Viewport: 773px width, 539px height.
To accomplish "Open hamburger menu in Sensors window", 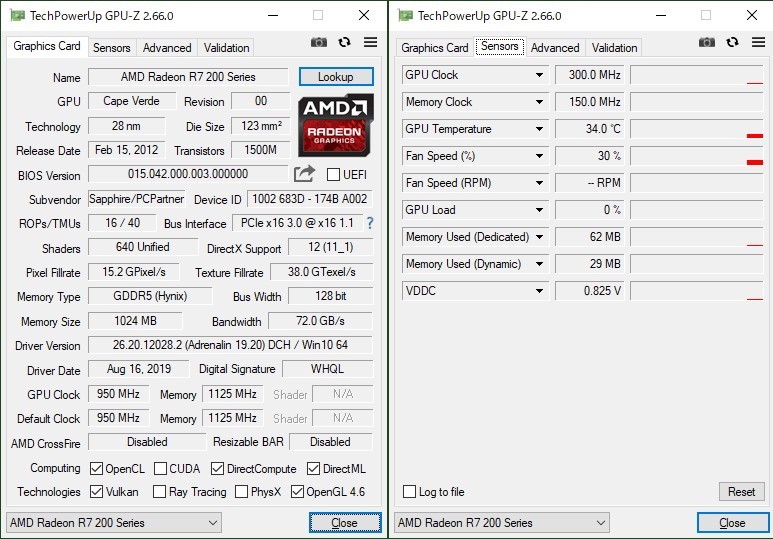I will tap(758, 42).
